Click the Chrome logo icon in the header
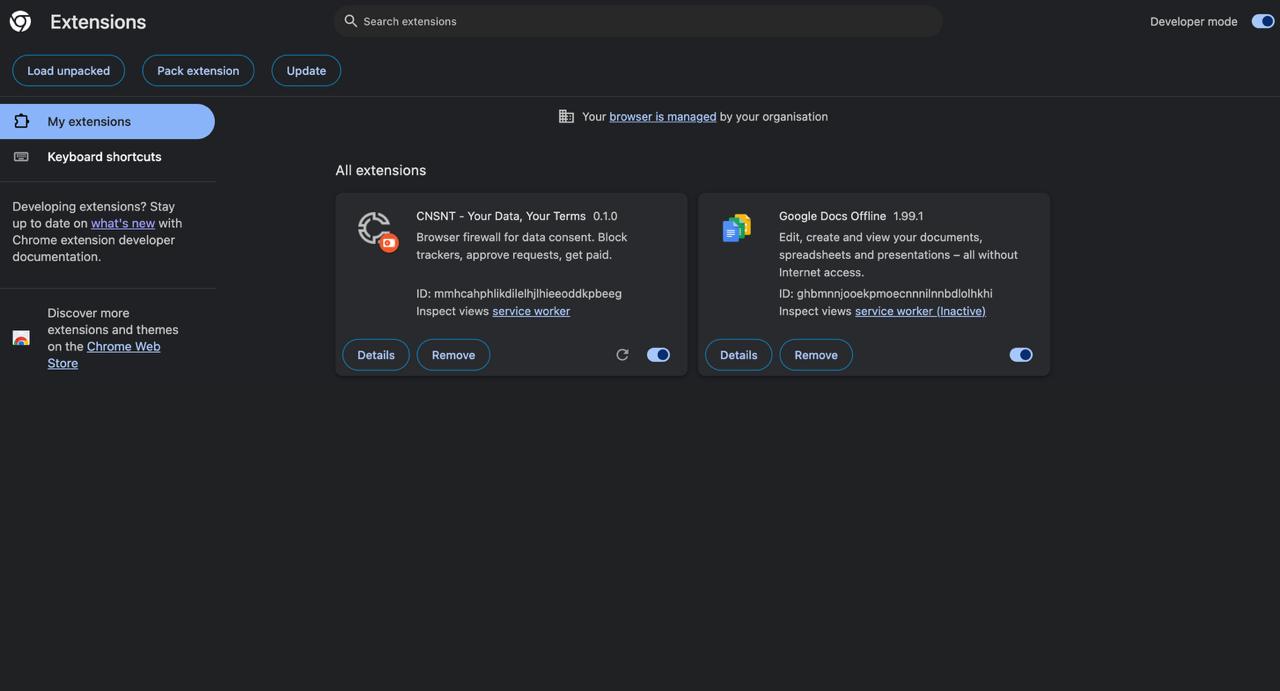The width and height of the screenshot is (1280, 691). (20, 20)
